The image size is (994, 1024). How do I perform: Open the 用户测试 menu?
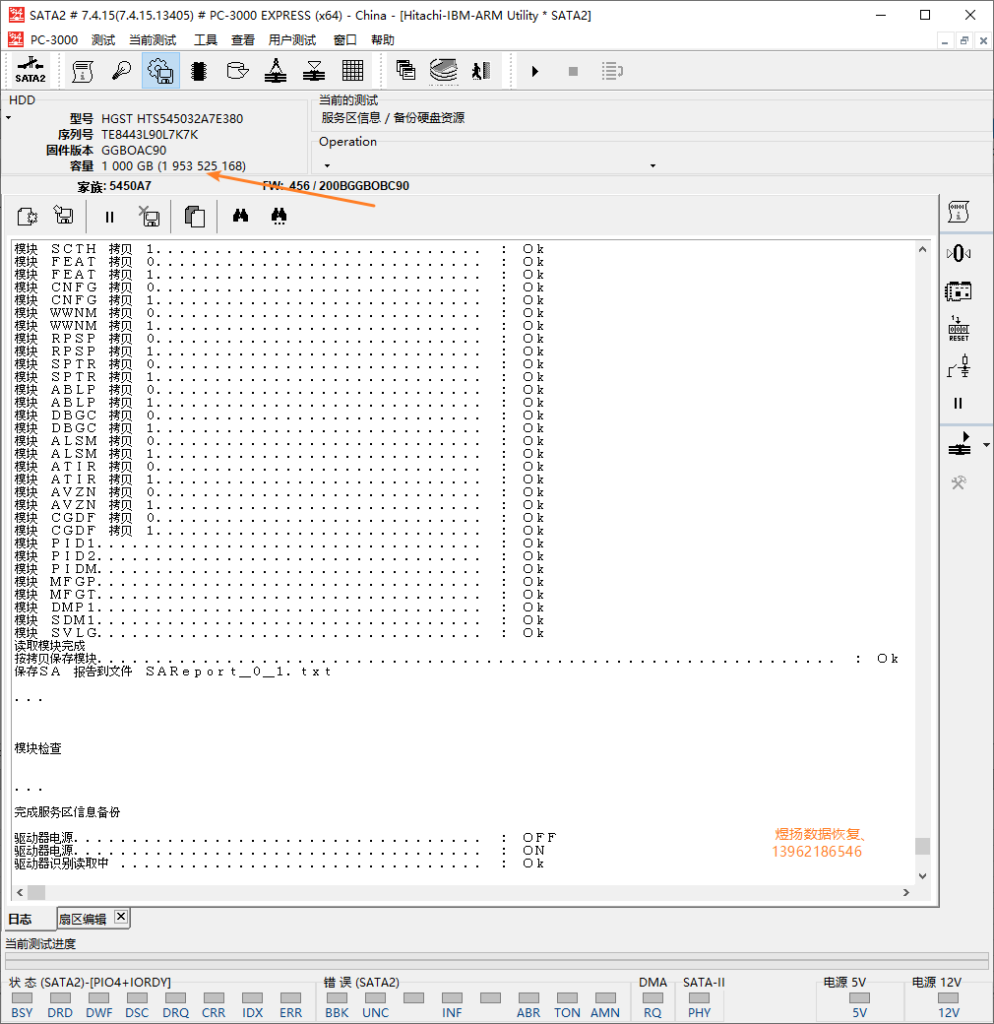point(292,40)
